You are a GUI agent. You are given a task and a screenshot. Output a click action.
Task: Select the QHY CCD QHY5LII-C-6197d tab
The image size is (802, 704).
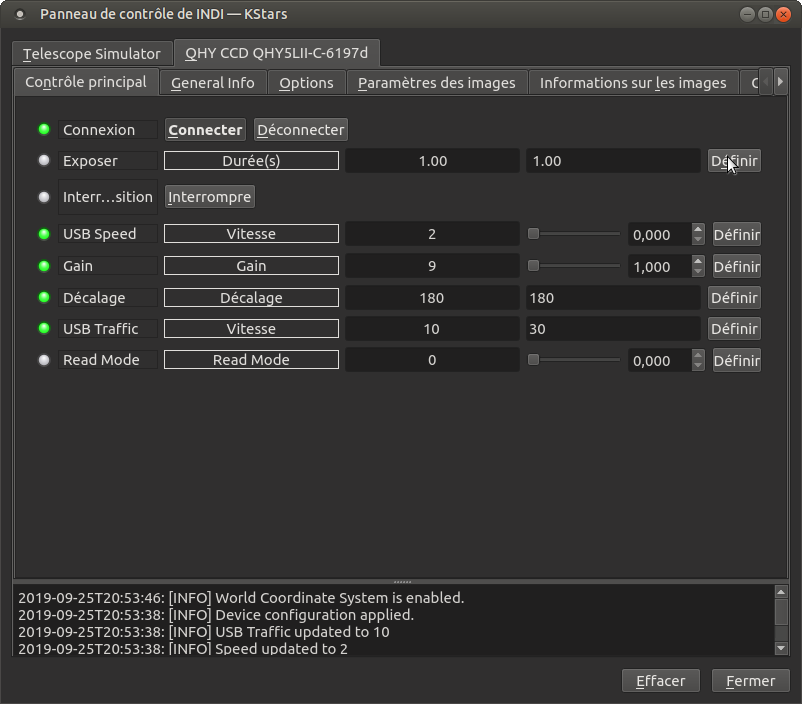click(277, 53)
